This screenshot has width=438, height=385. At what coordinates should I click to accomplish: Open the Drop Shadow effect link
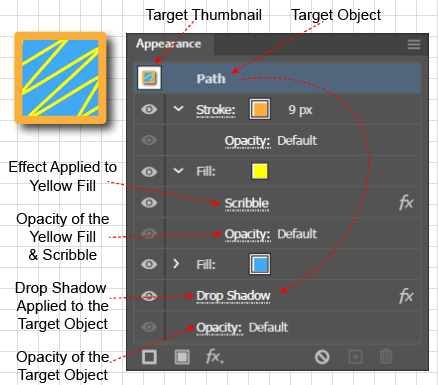[x=233, y=296]
